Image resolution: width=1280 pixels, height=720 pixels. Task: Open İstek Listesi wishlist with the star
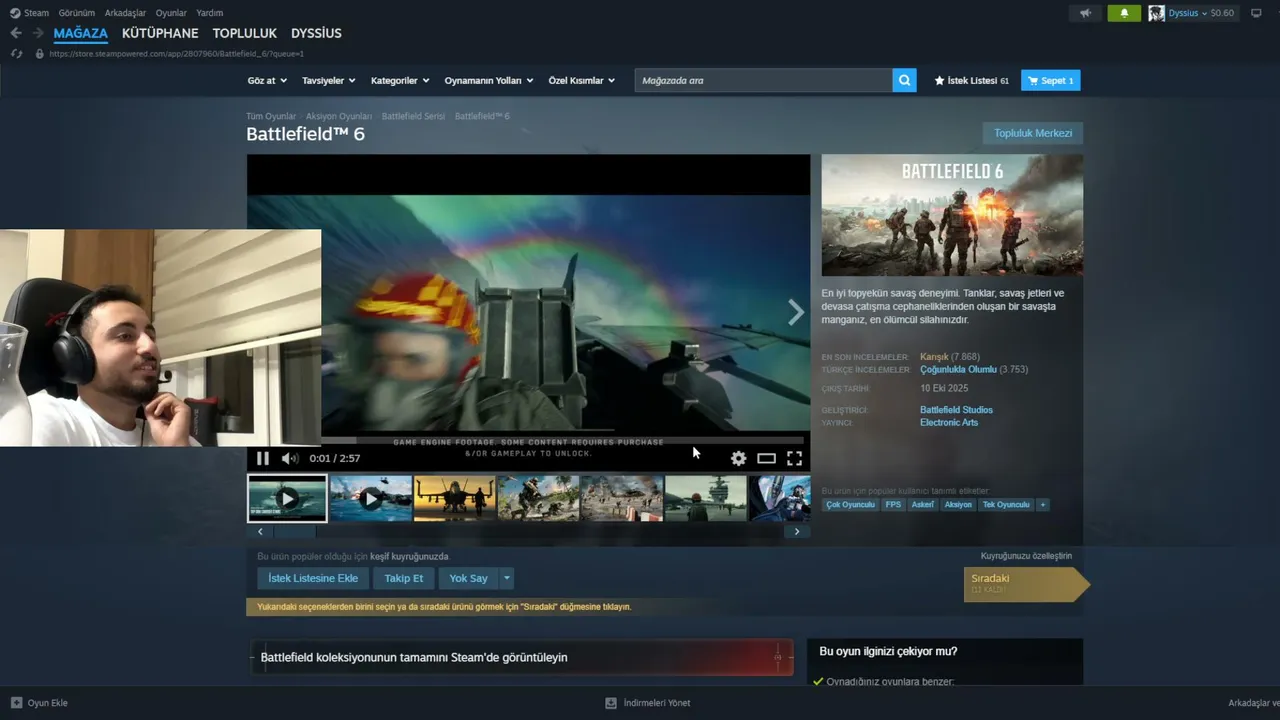tap(972, 81)
